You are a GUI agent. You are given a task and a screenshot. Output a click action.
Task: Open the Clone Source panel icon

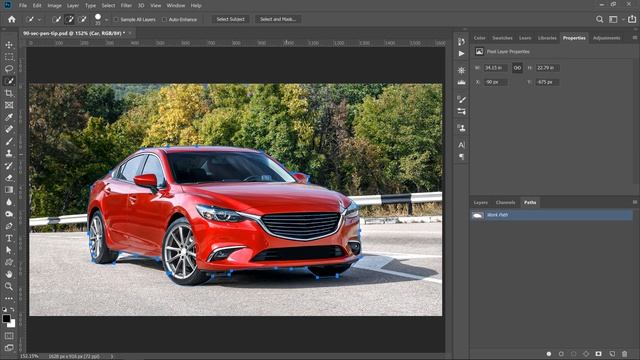[461, 128]
